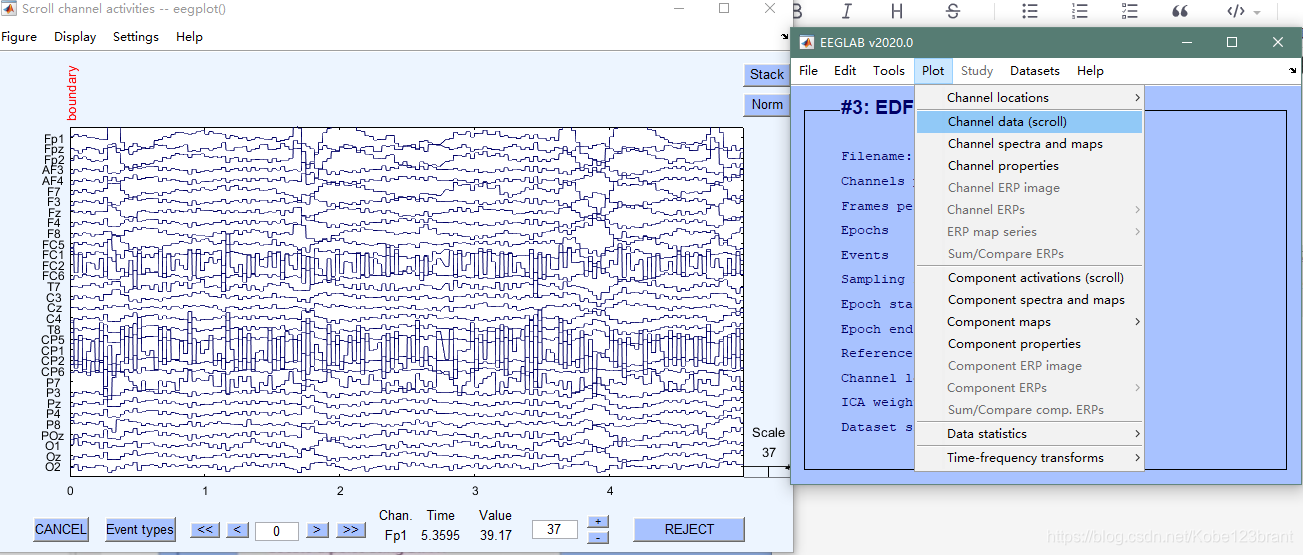Click the POz channel label
Screen dimensions: 1303x555
point(52,435)
